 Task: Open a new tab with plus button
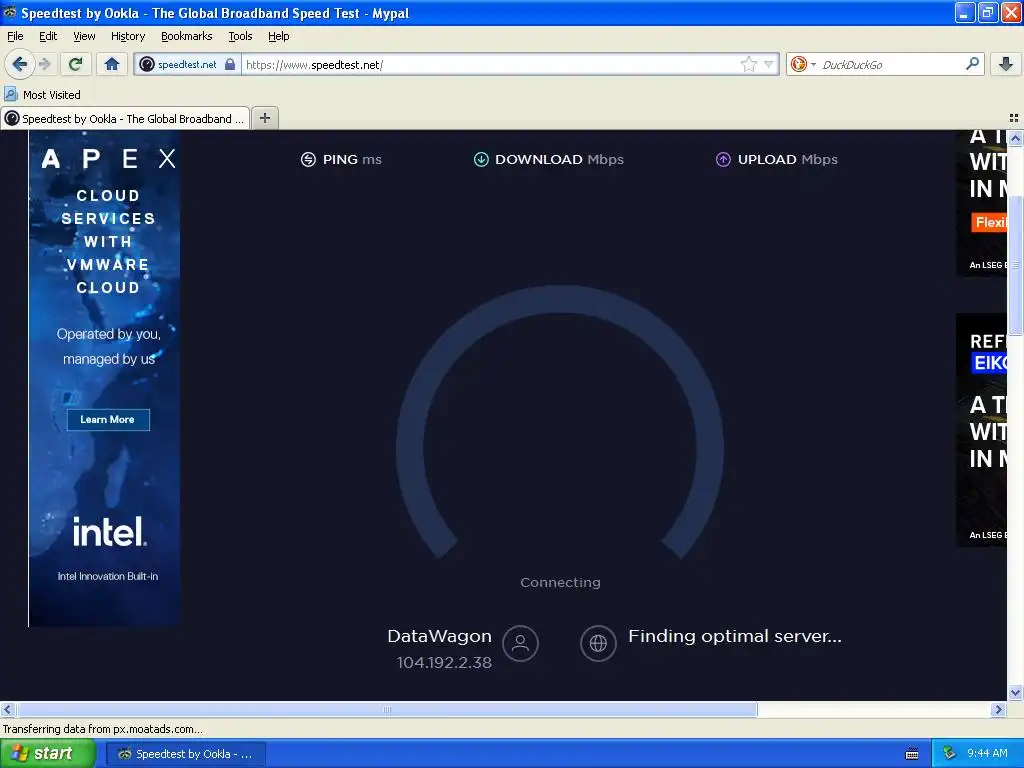coord(264,118)
